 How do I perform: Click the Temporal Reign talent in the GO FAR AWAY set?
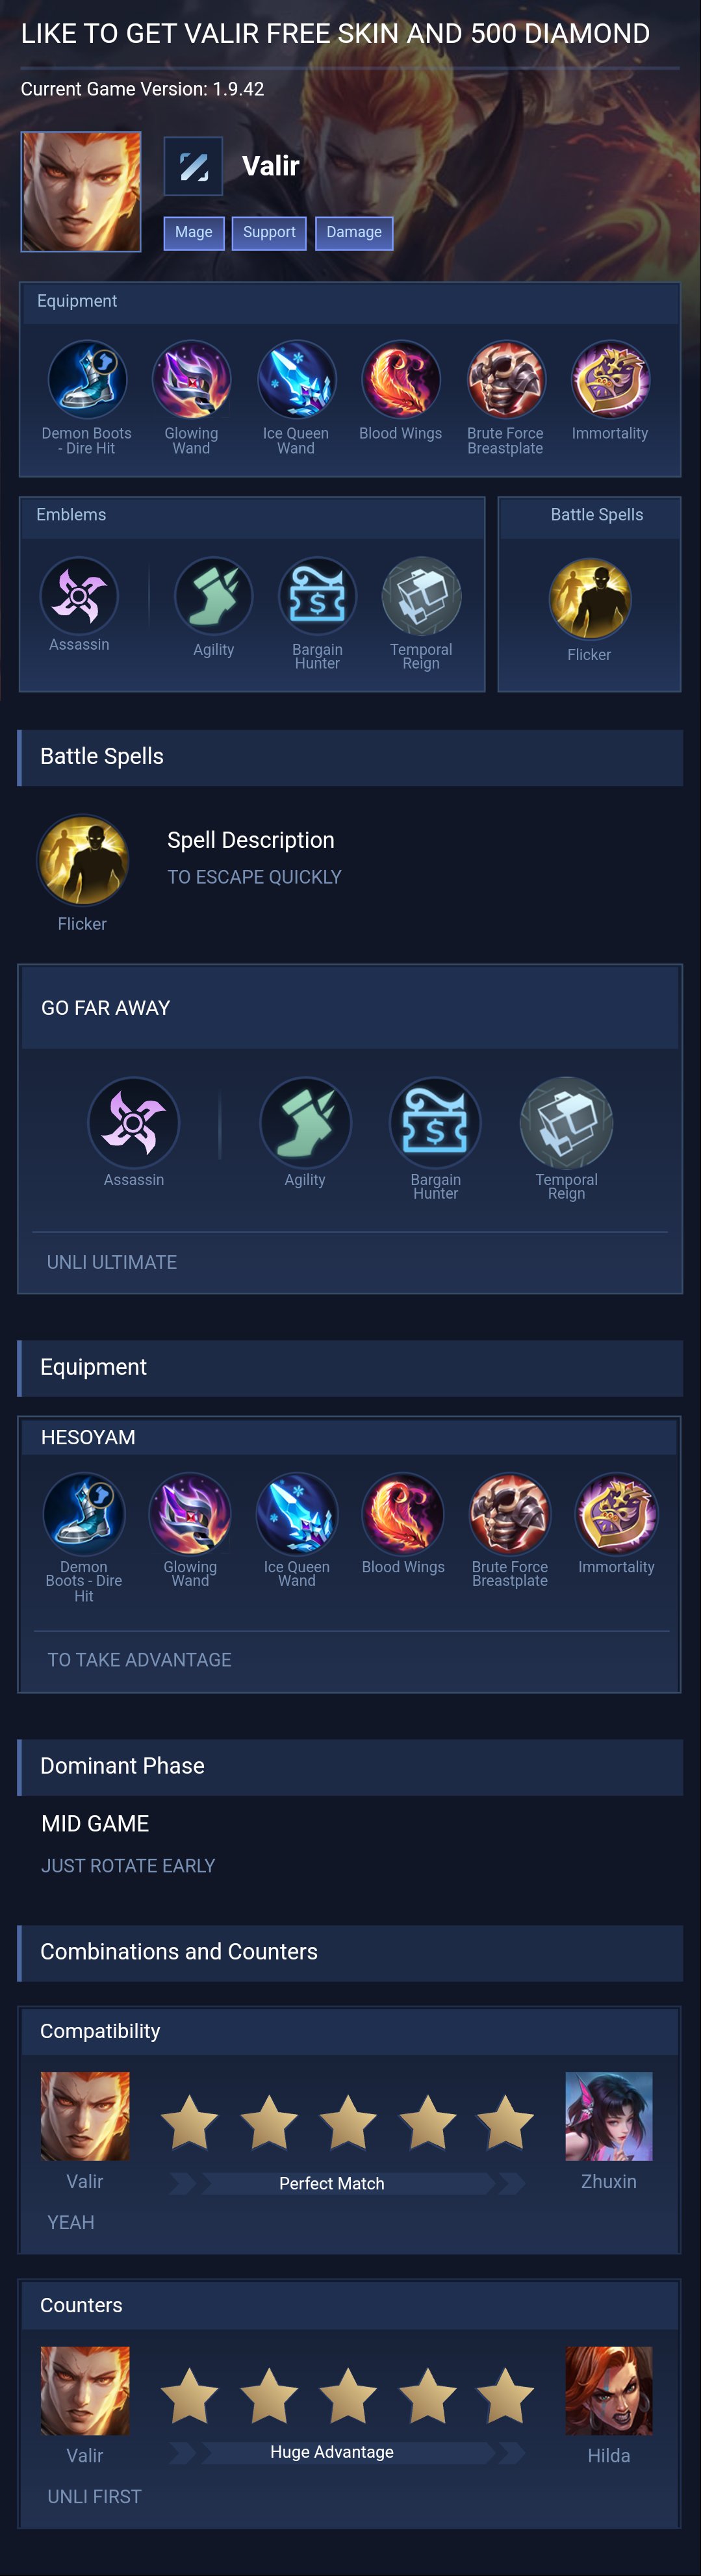tap(566, 1122)
